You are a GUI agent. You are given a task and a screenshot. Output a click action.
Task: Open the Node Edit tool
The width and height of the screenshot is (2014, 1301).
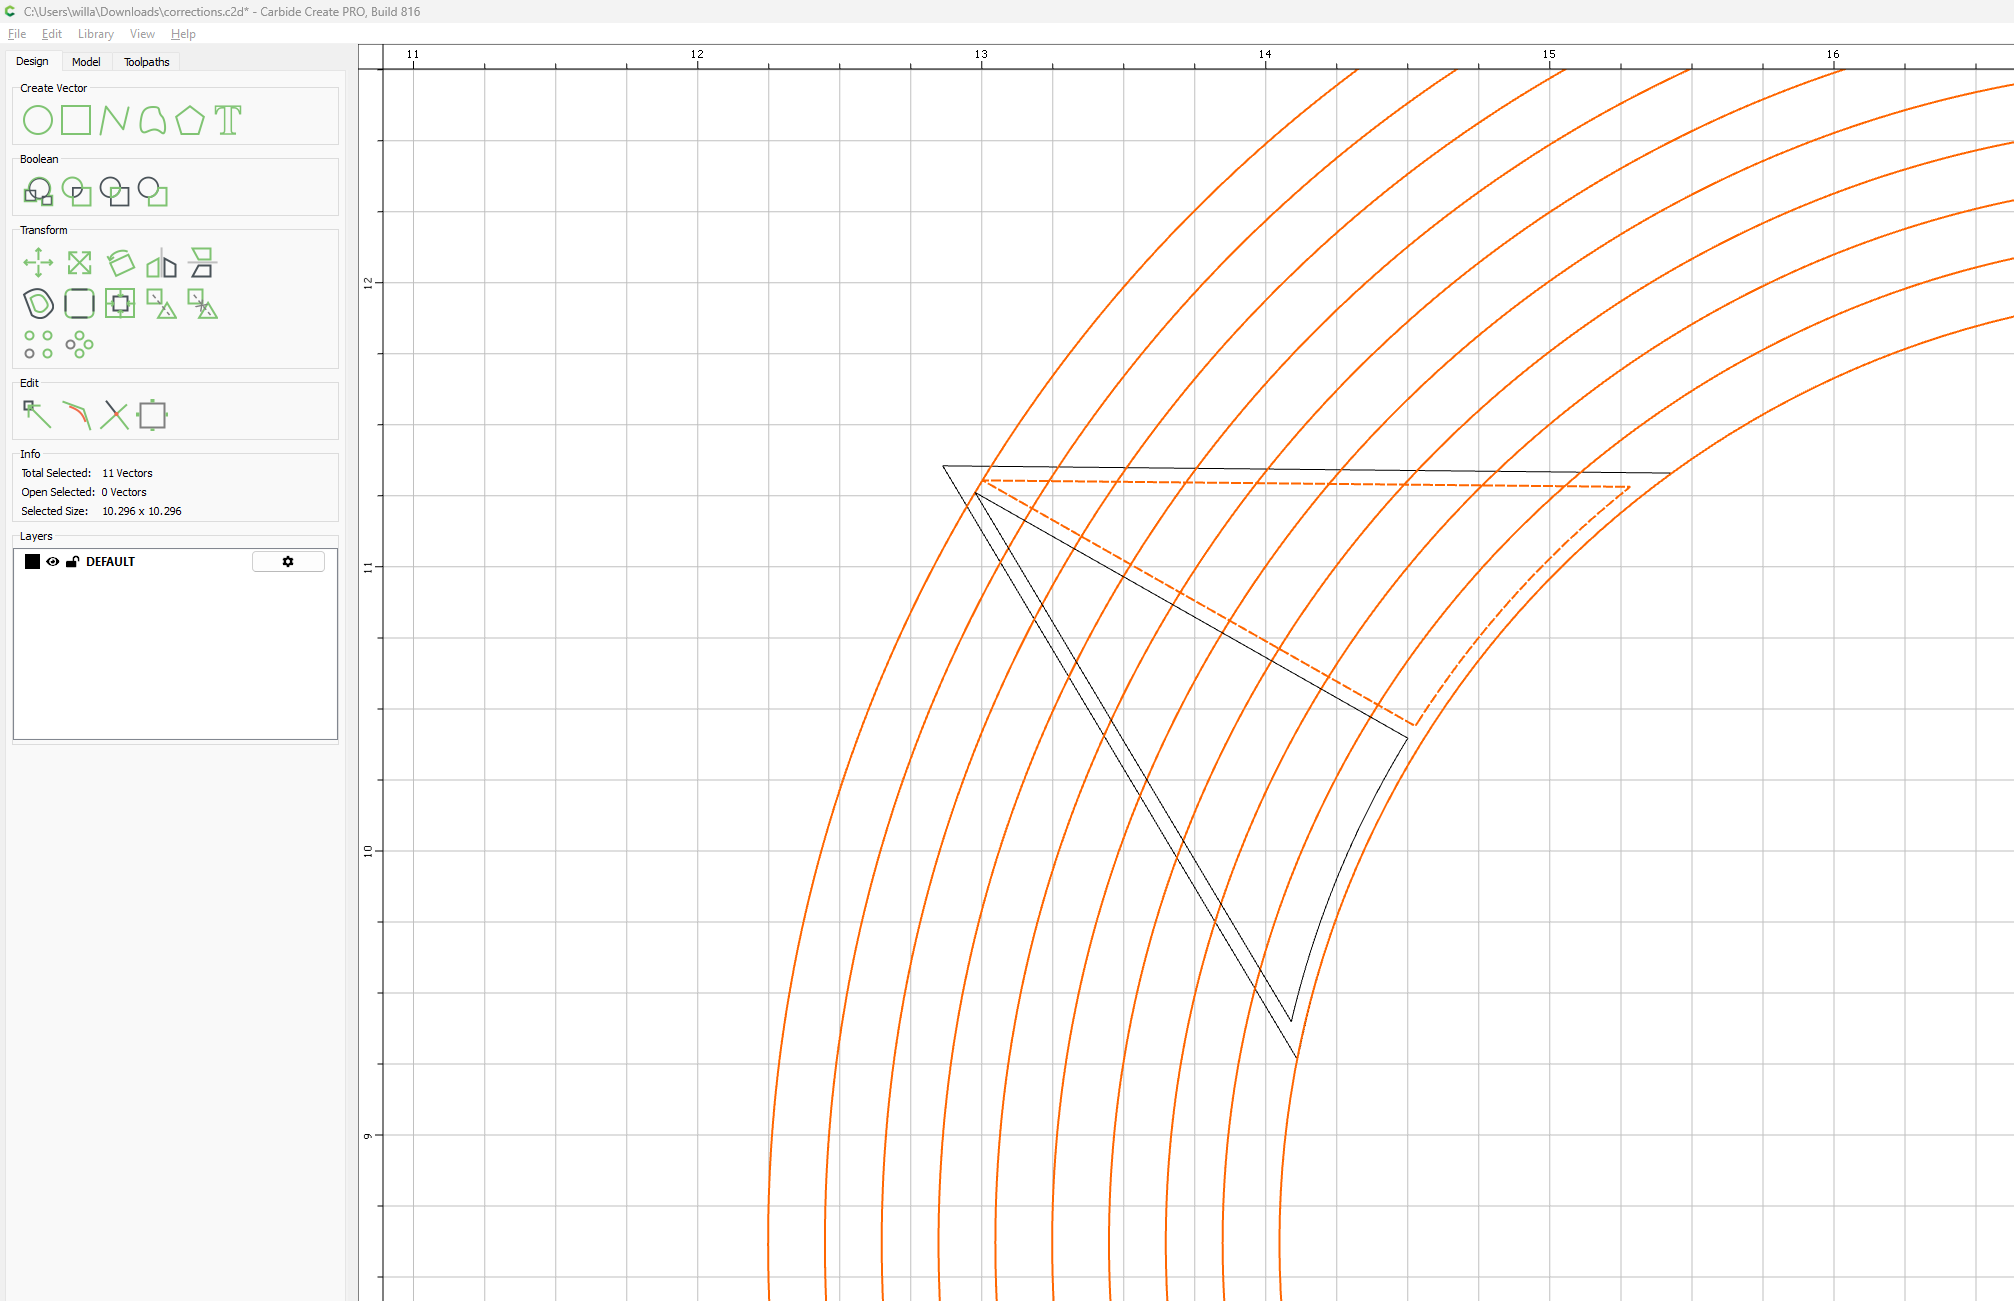coord(37,414)
